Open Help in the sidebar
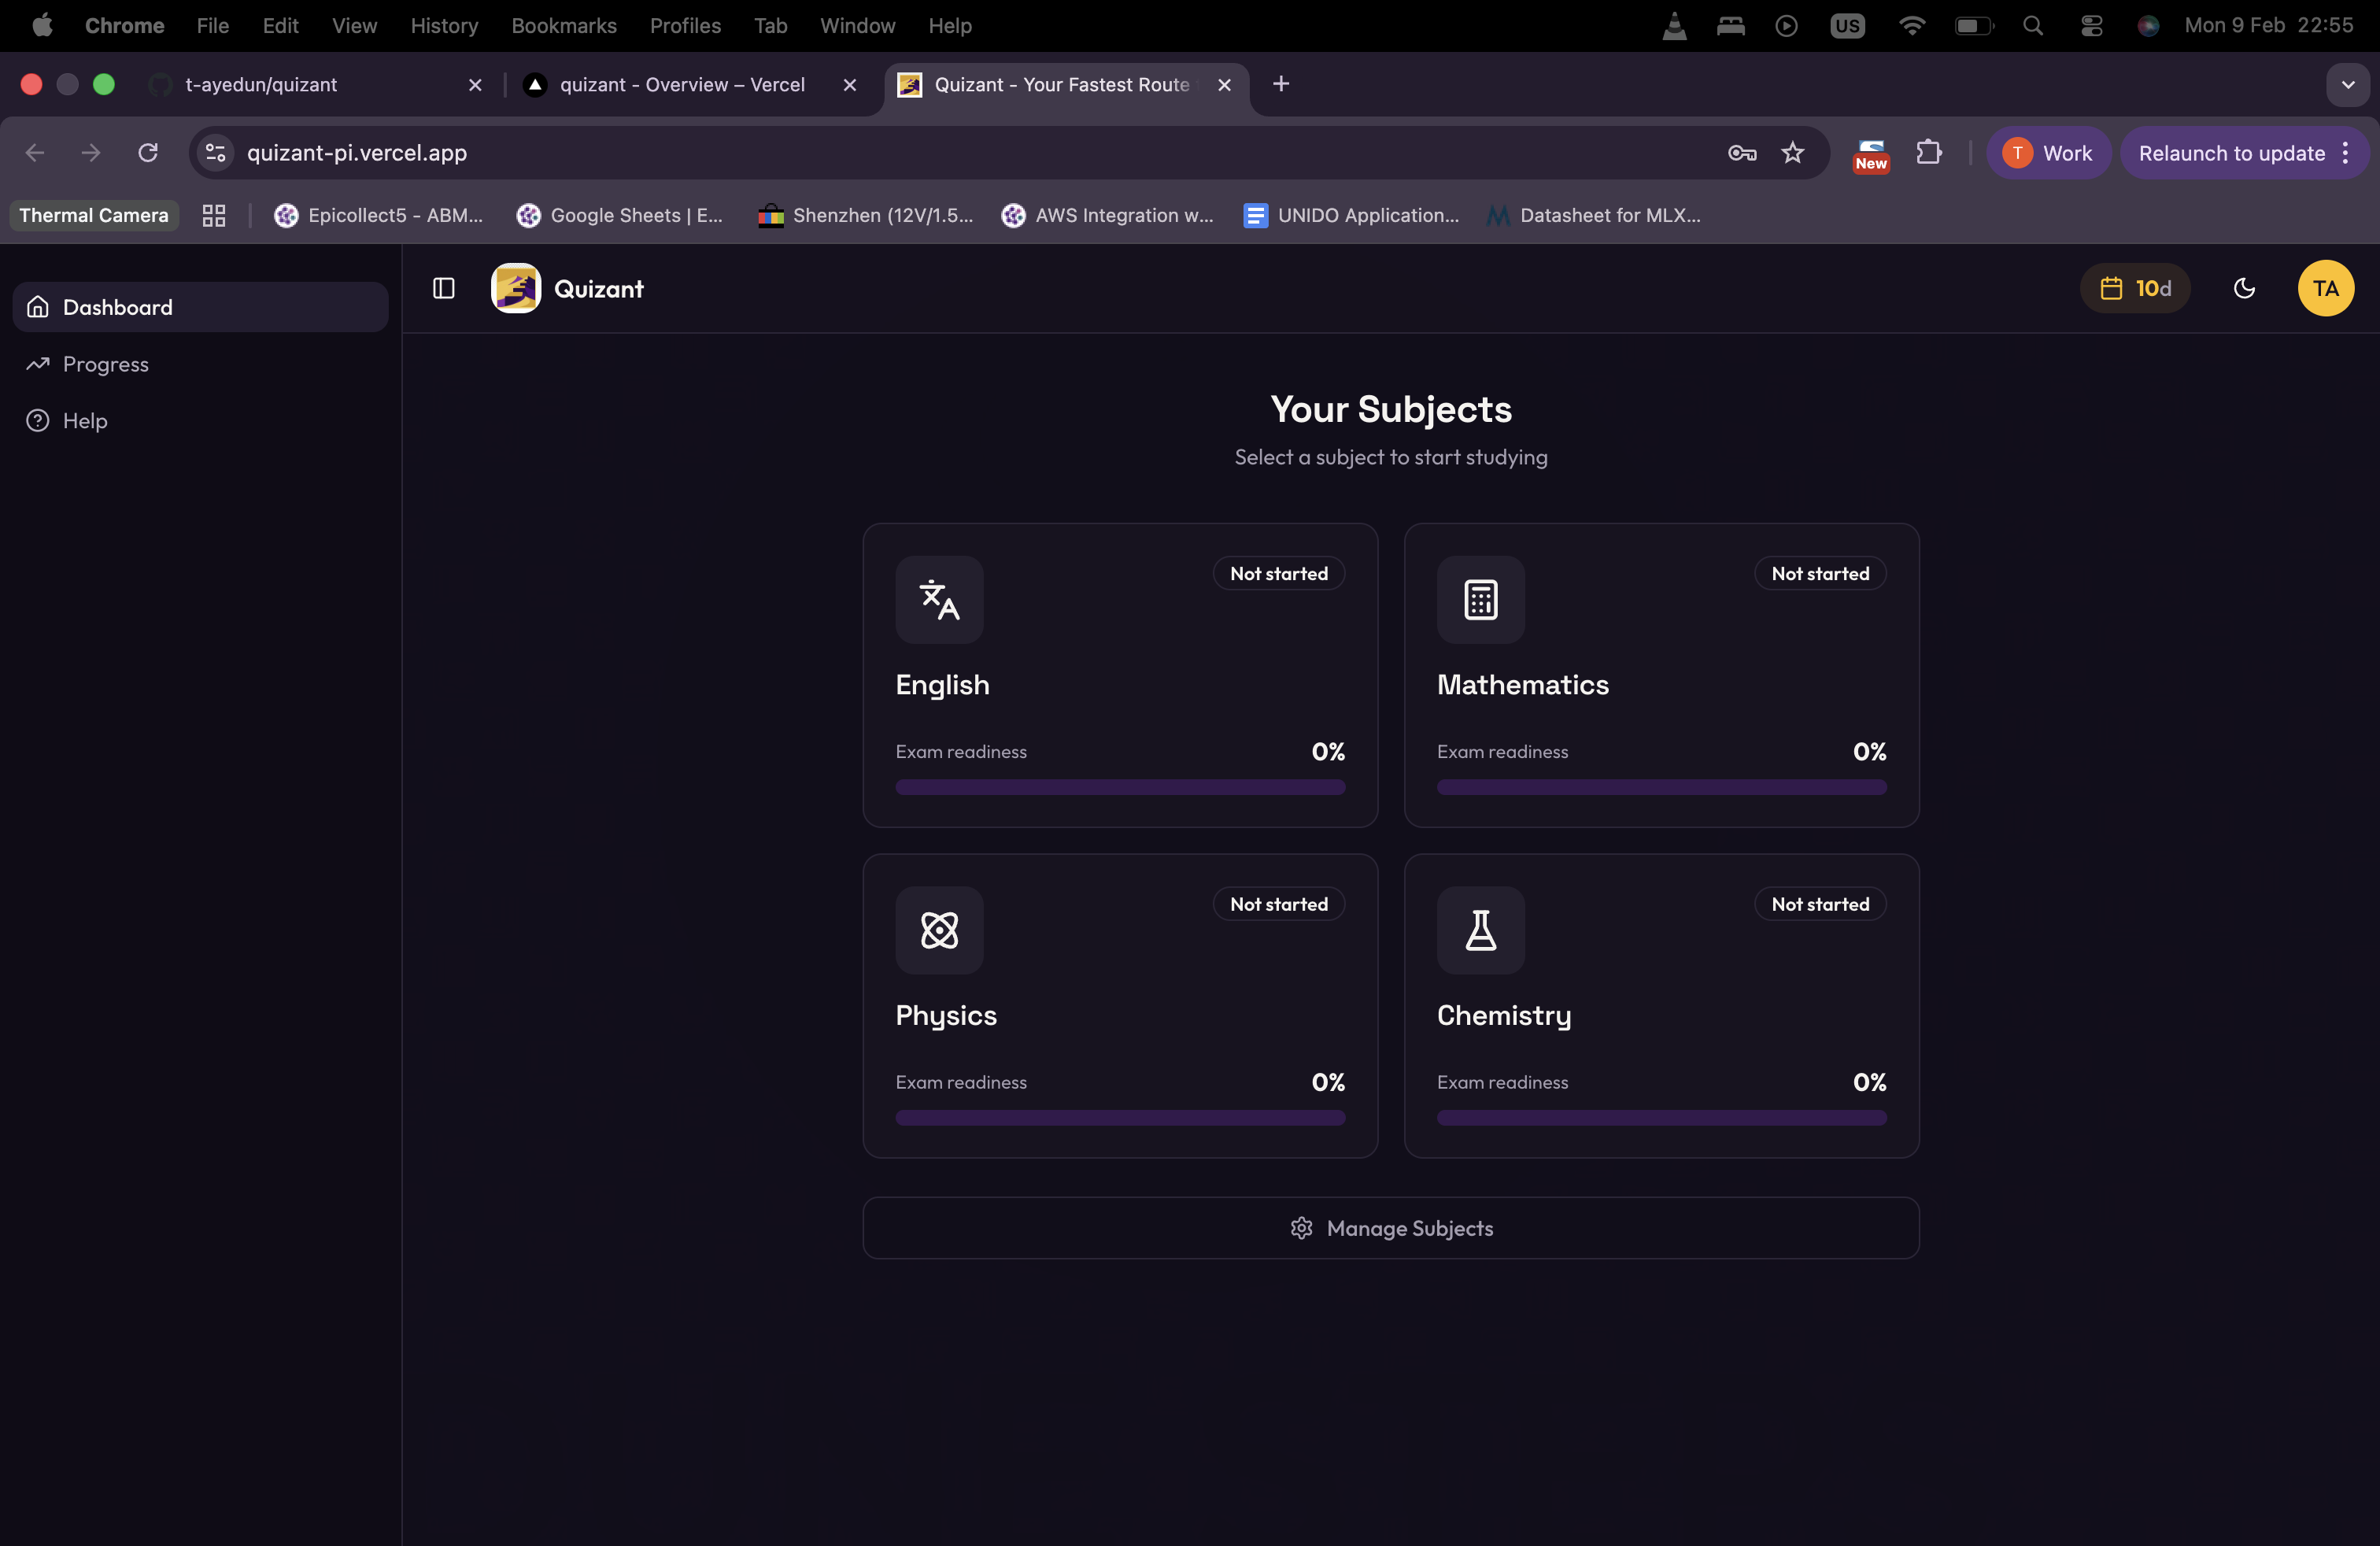Image resolution: width=2380 pixels, height=1546 pixels. pyautogui.click(x=84, y=420)
